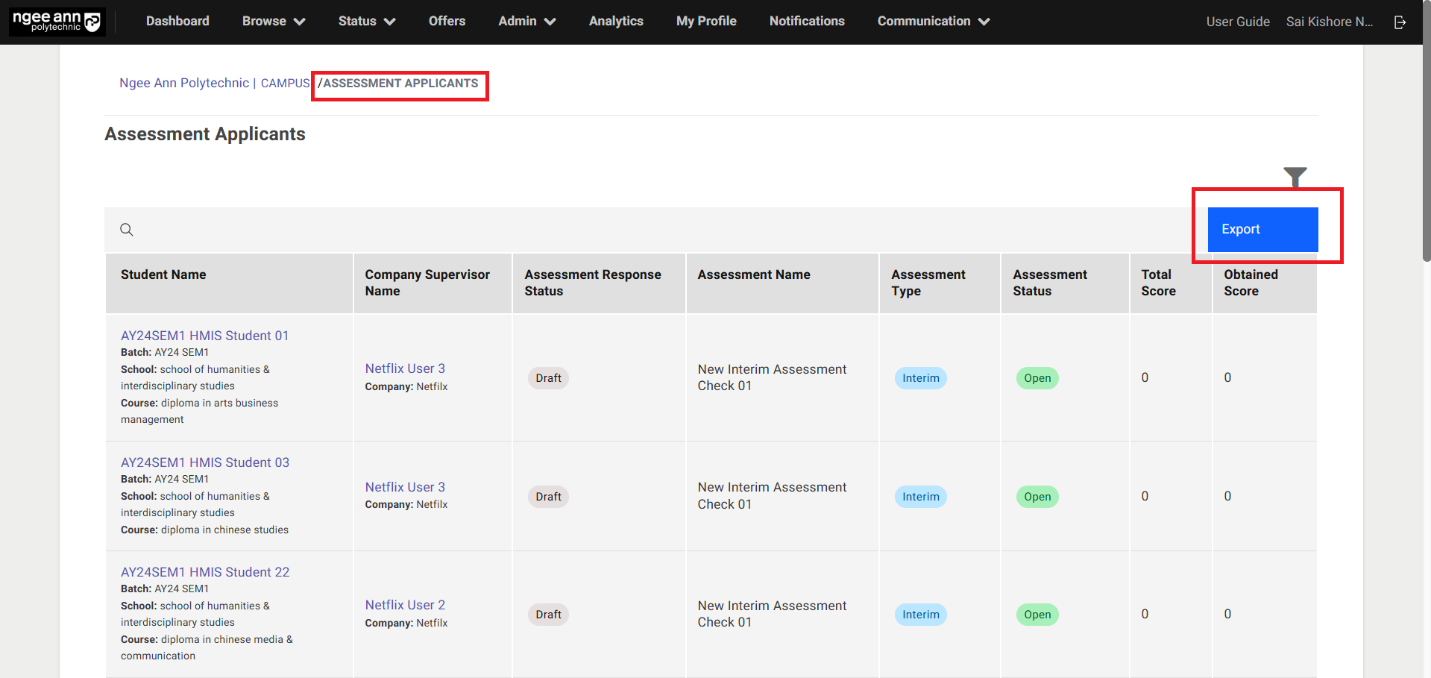
Task: Open AY24SEM1 HMIS Student 01 profile
Action: [205, 336]
